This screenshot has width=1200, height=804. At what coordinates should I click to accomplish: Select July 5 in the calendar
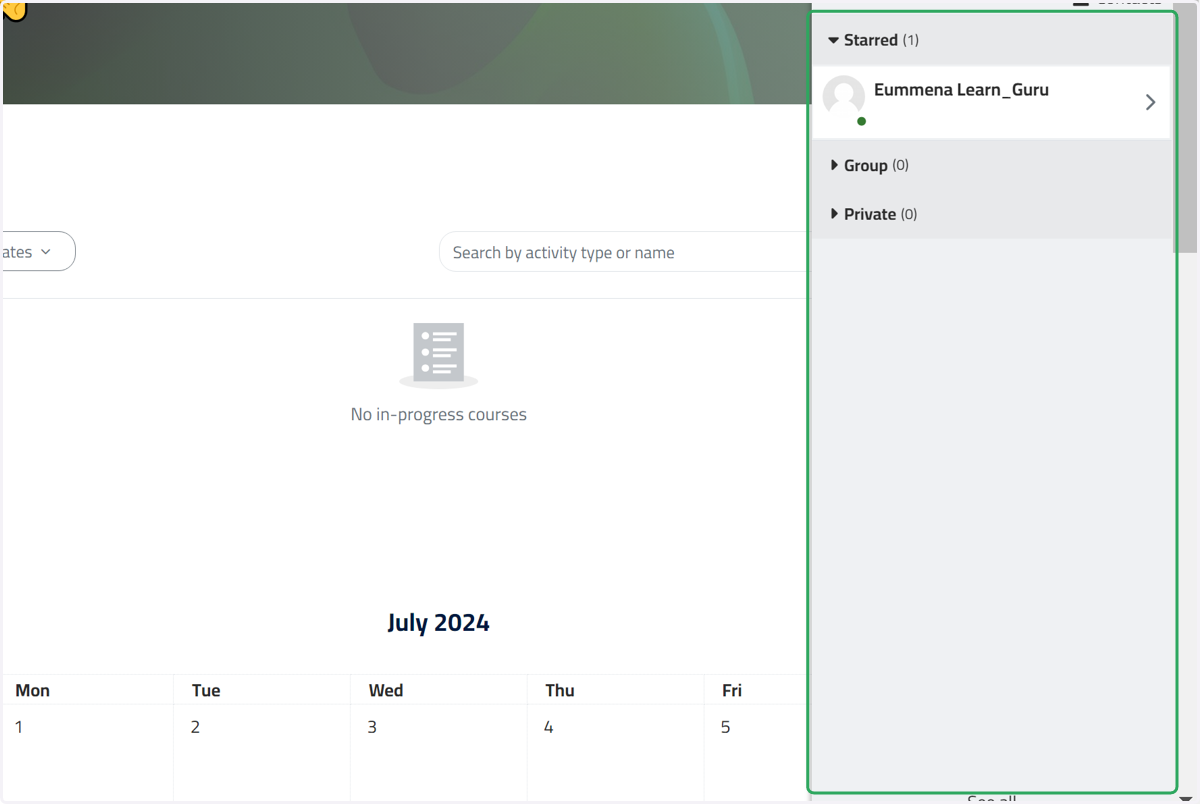(x=725, y=727)
